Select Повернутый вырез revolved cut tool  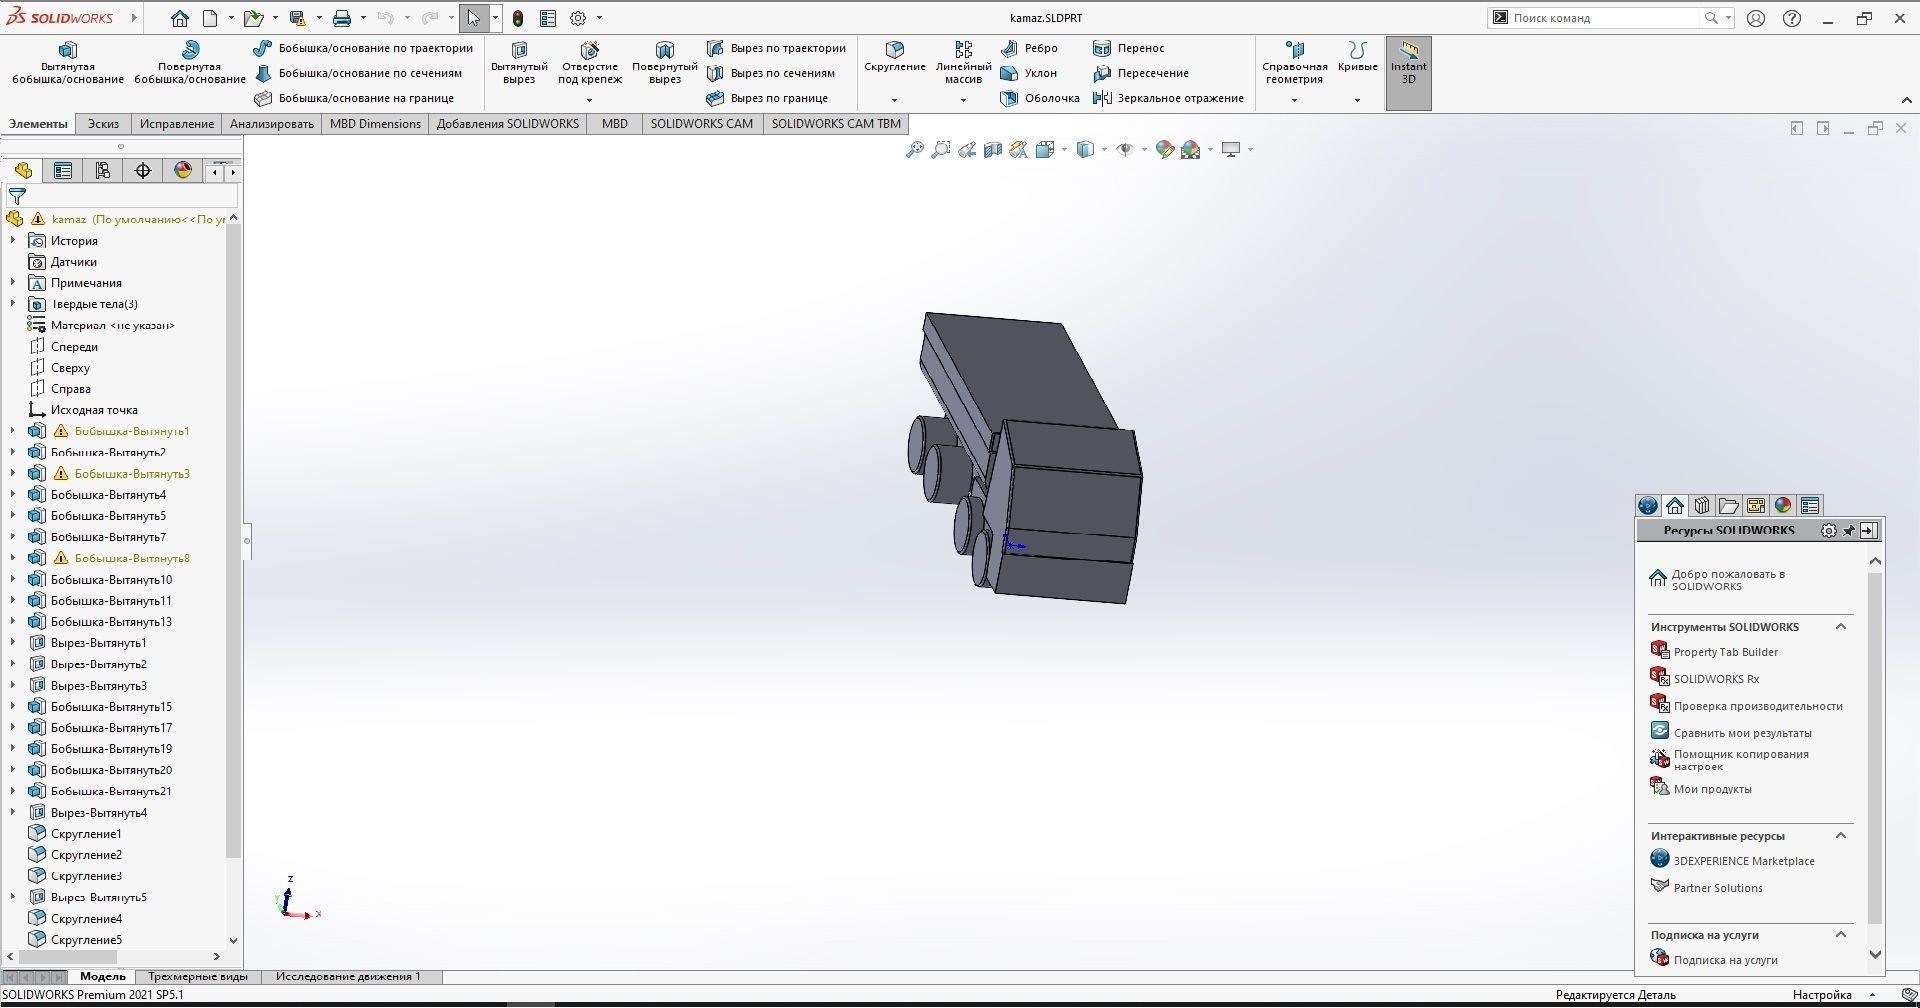[x=665, y=63]
